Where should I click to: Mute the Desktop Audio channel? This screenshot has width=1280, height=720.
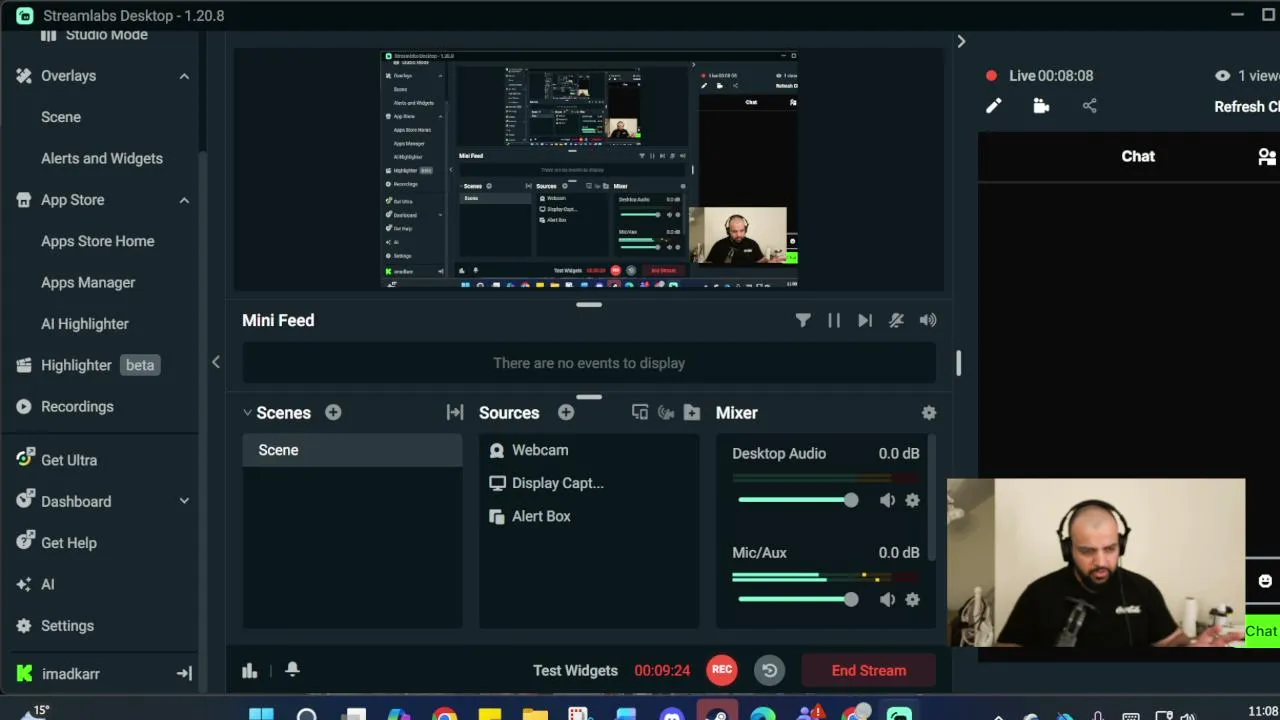[887, 500]
